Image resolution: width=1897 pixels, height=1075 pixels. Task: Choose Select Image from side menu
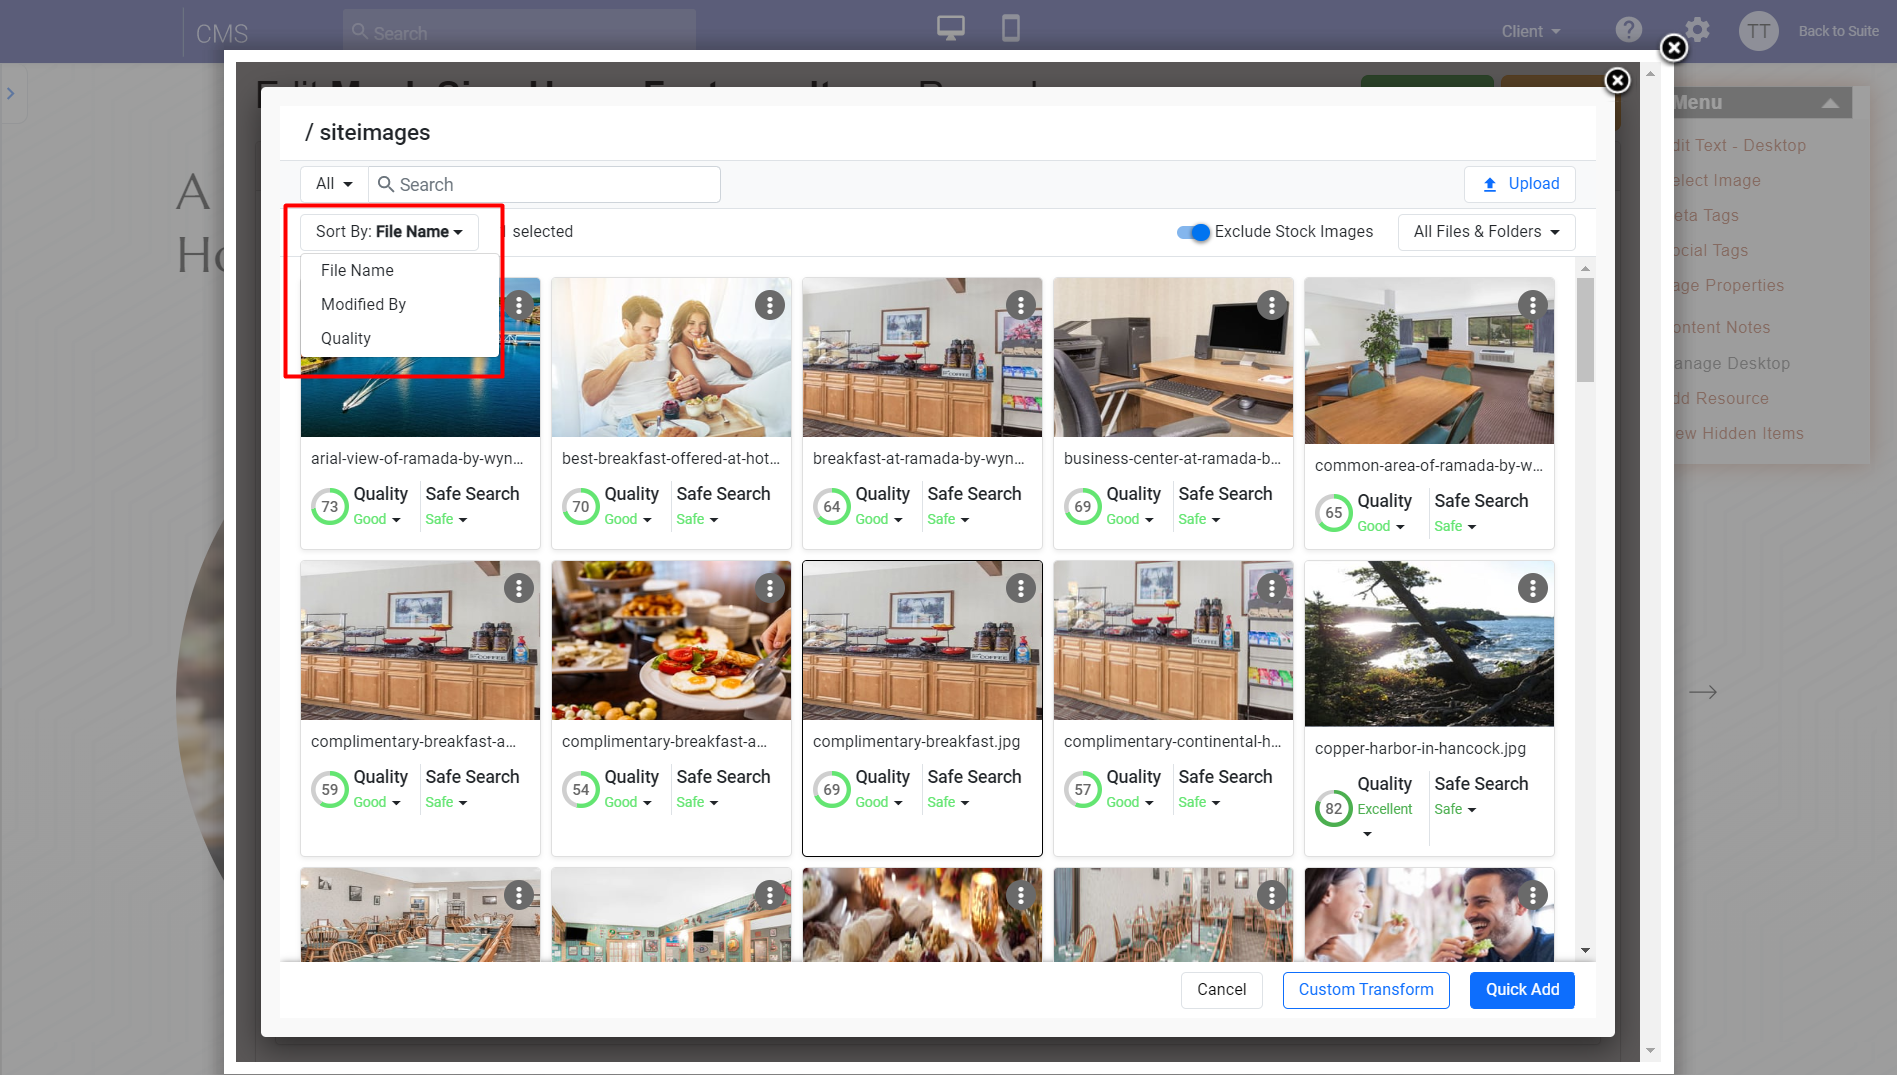[1716, 180]
